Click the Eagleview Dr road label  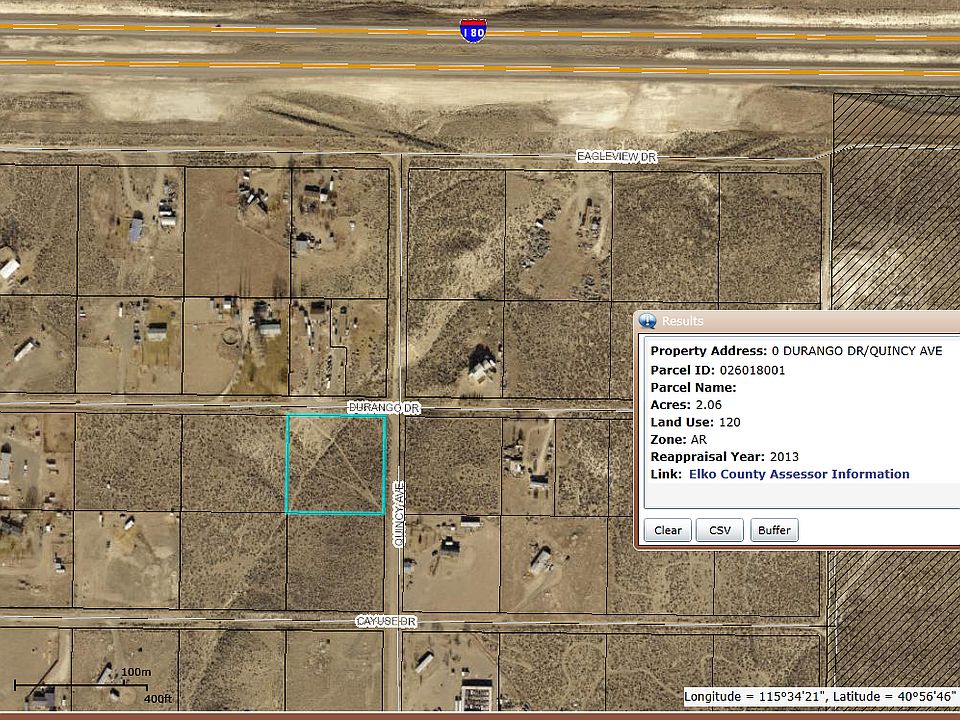[x=617, y=157]
